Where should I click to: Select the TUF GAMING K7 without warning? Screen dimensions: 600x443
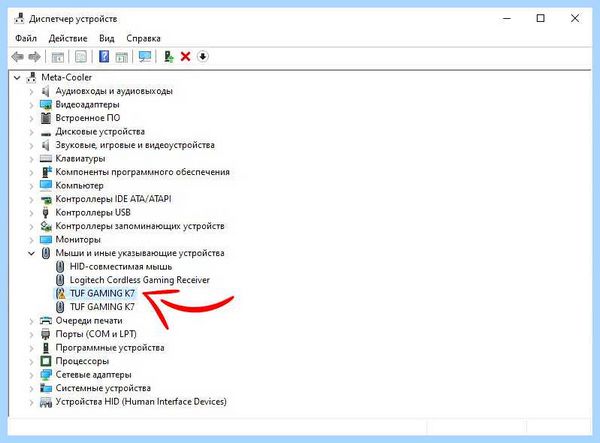point(102,307)
